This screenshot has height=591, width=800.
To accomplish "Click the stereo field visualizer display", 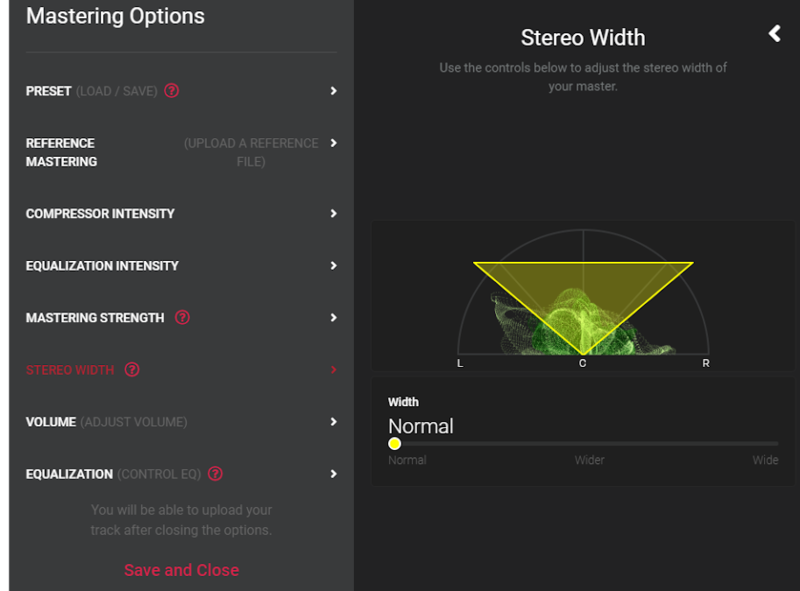I will coord(583,296).
